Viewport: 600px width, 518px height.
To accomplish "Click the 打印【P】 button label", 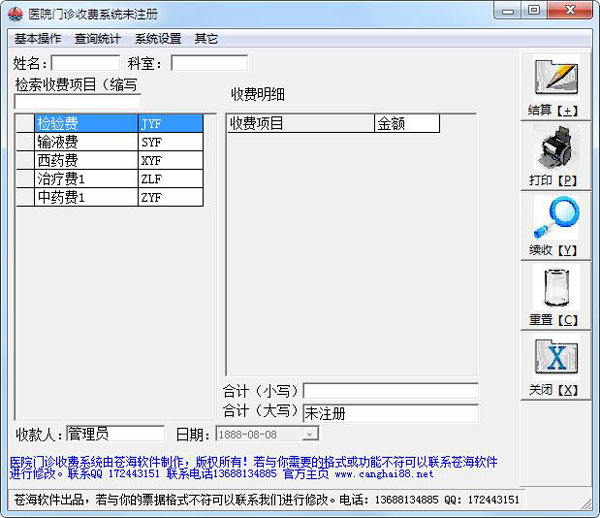I will (x=553, y=180).
